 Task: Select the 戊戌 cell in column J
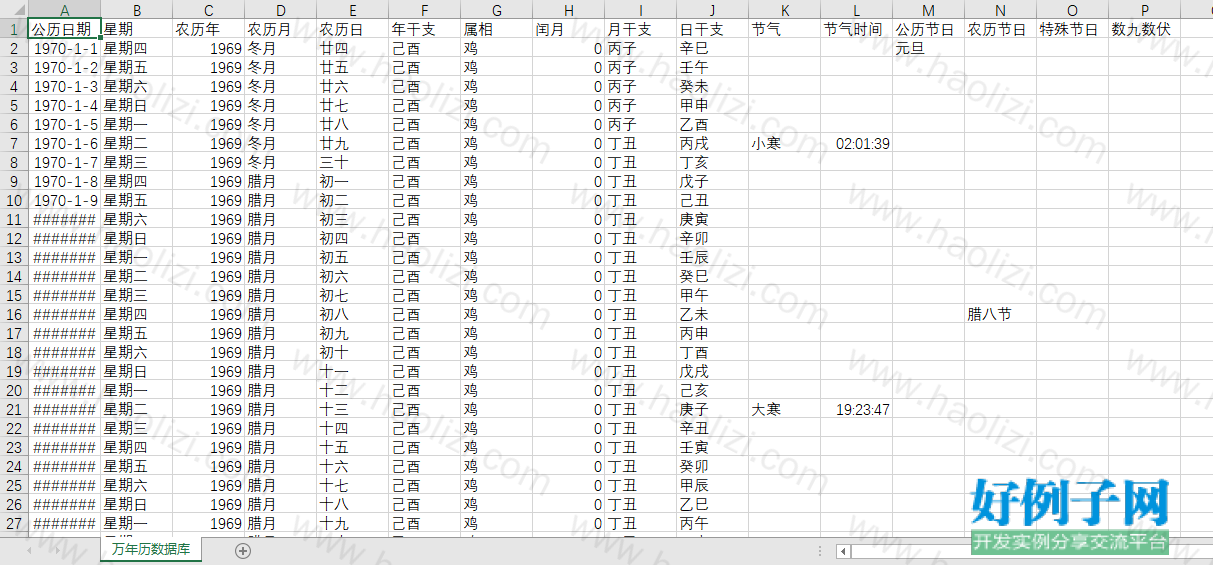click(x=713, y=371)
